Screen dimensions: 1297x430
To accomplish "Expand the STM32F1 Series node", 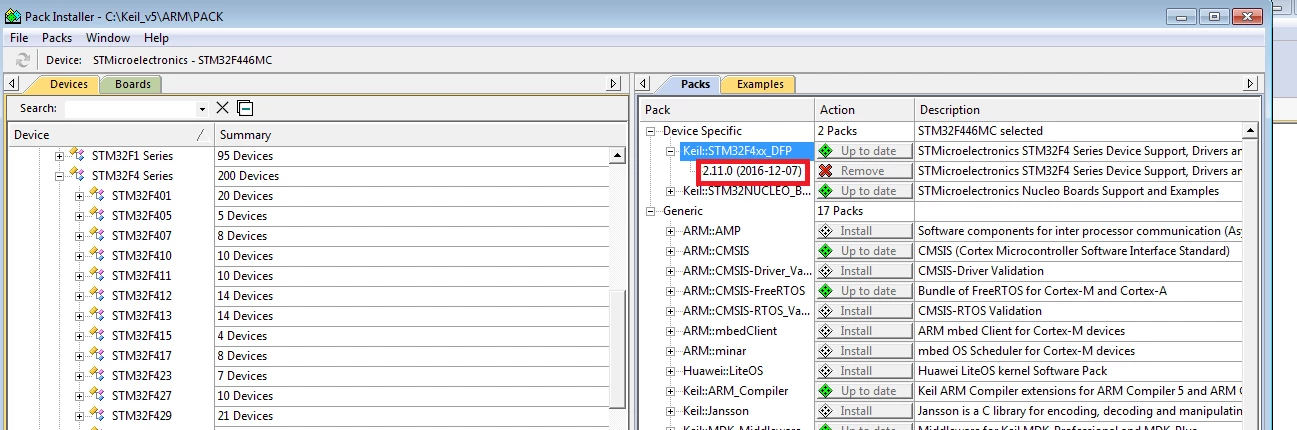I will [59, 156].
